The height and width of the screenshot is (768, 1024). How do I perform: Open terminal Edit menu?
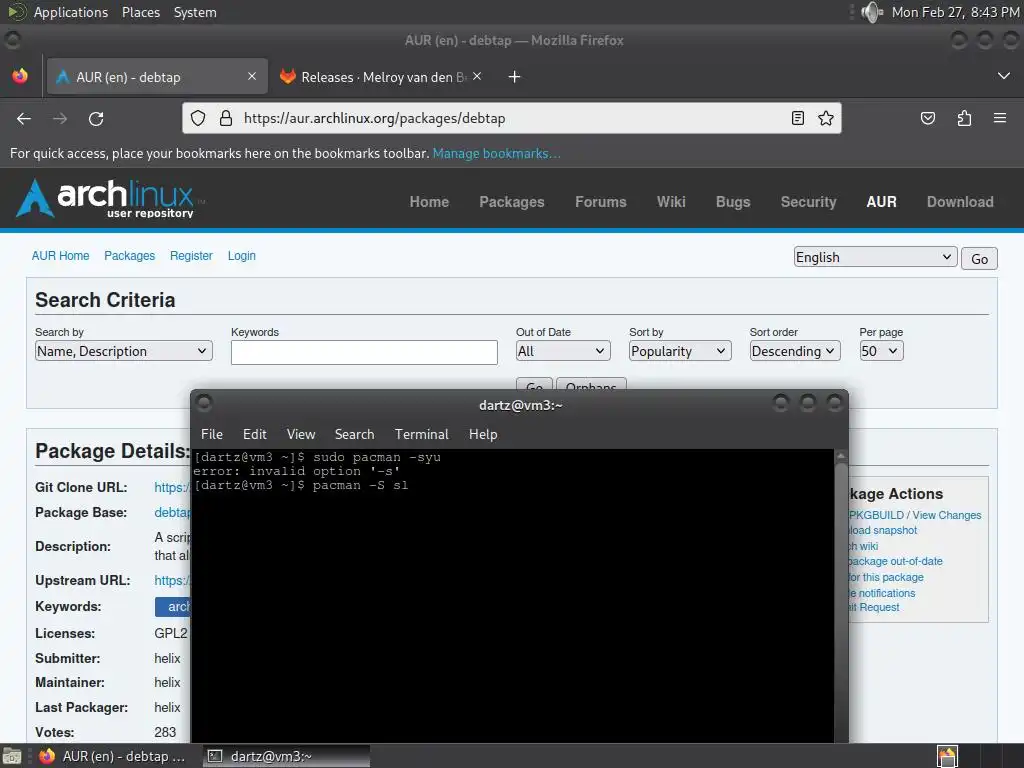click(255, 434)
